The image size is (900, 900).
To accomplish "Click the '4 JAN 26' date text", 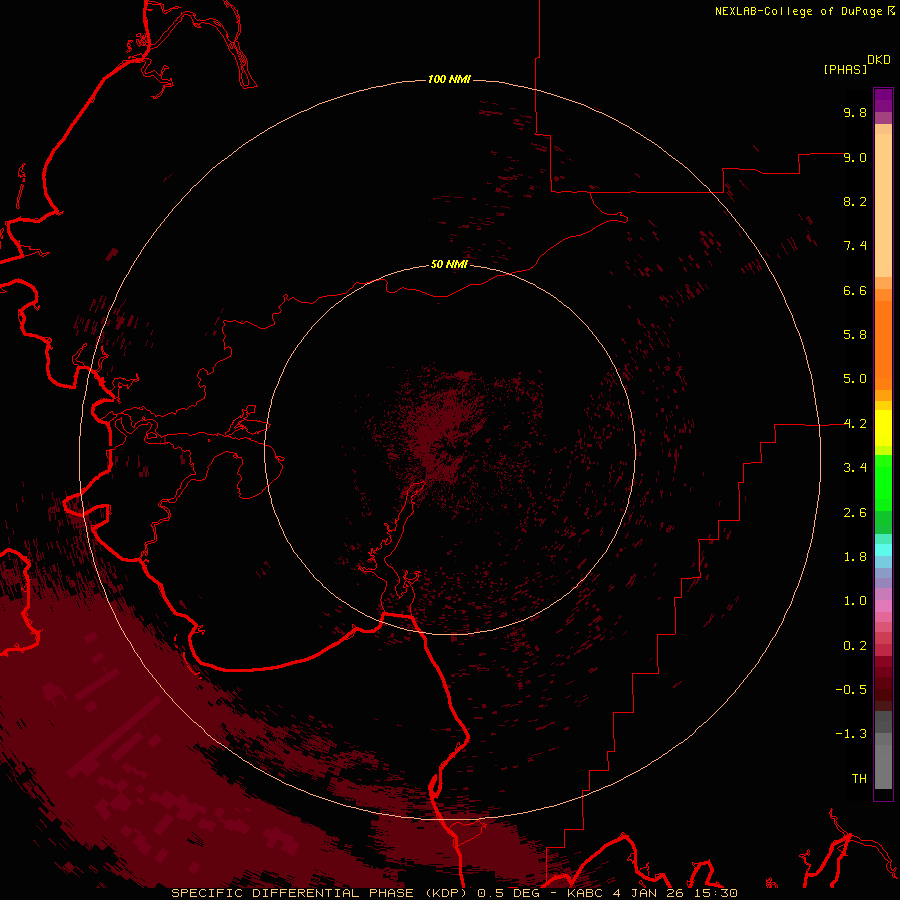I will pyautogui.click(x=646, y=893).
